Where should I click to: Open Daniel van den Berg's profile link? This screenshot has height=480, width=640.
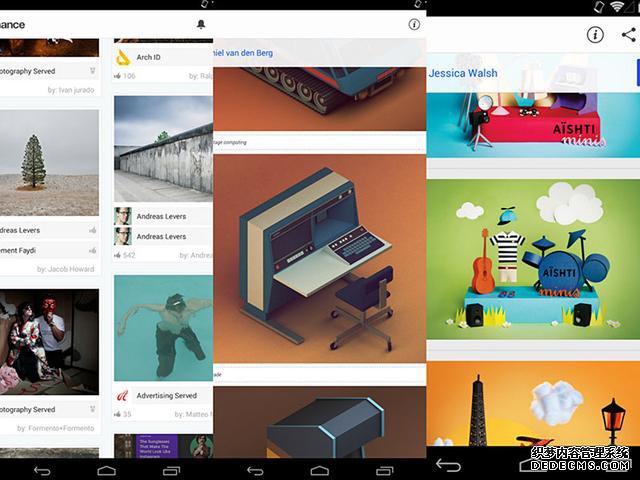[247, 53]
